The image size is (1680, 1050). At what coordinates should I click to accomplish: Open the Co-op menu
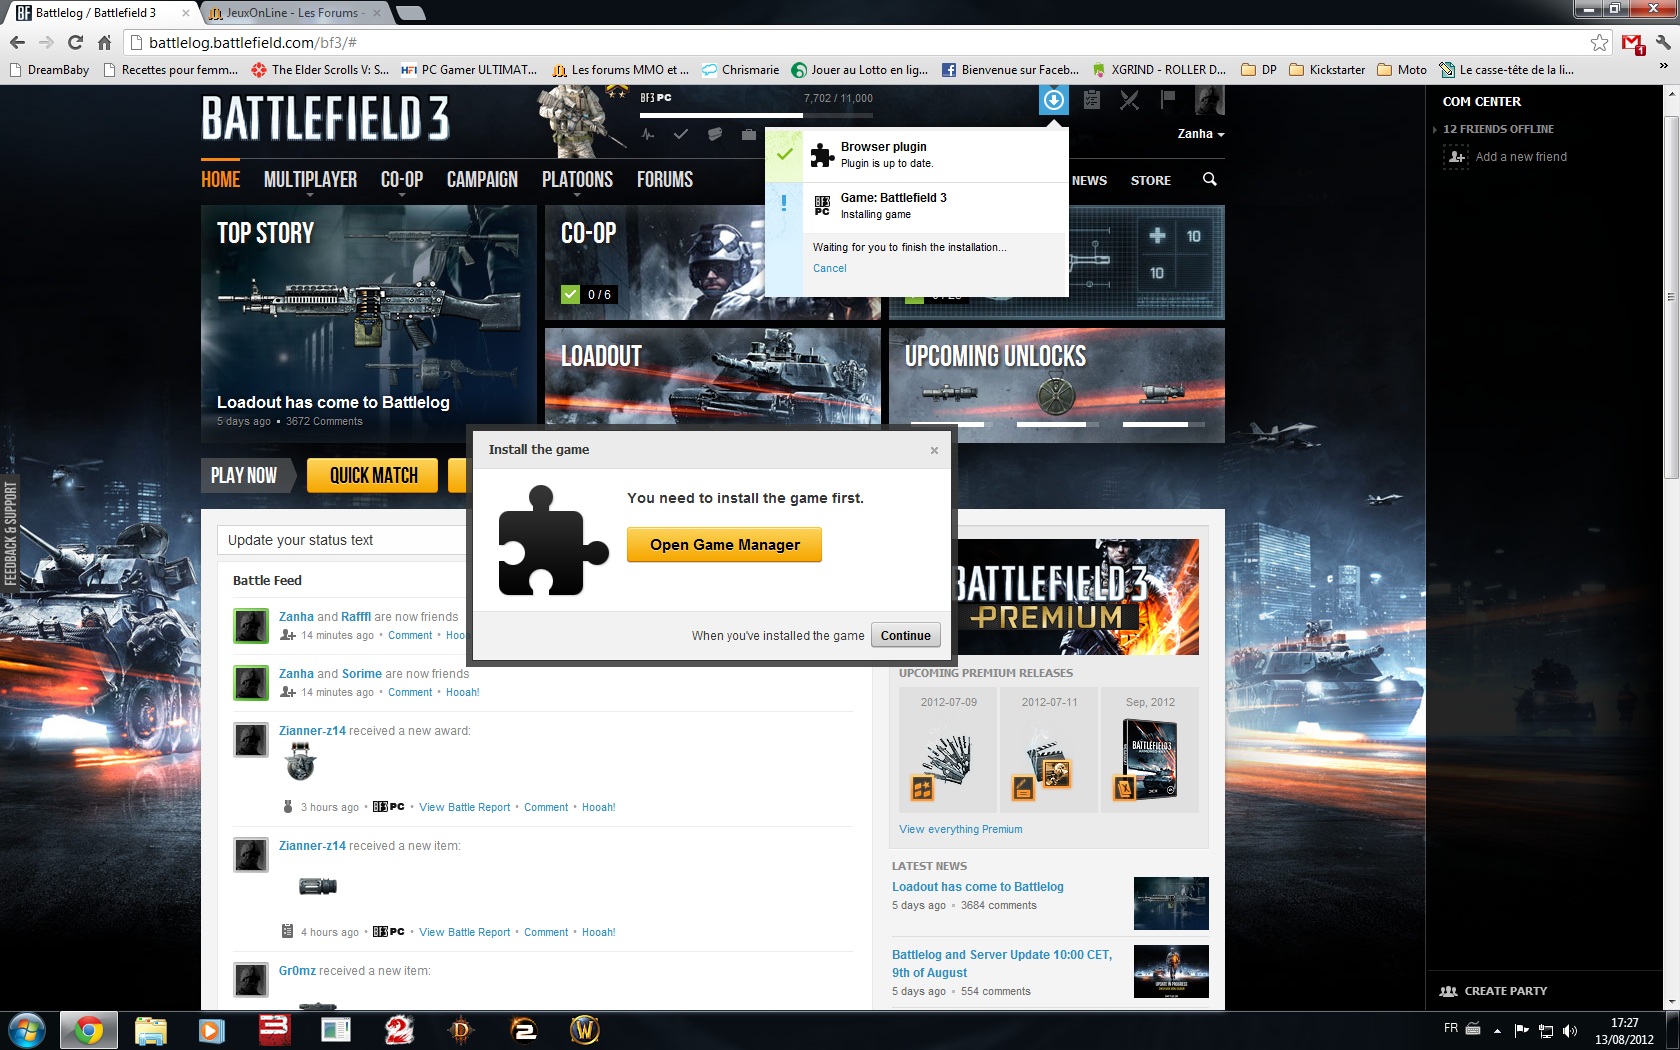[402, 179]
